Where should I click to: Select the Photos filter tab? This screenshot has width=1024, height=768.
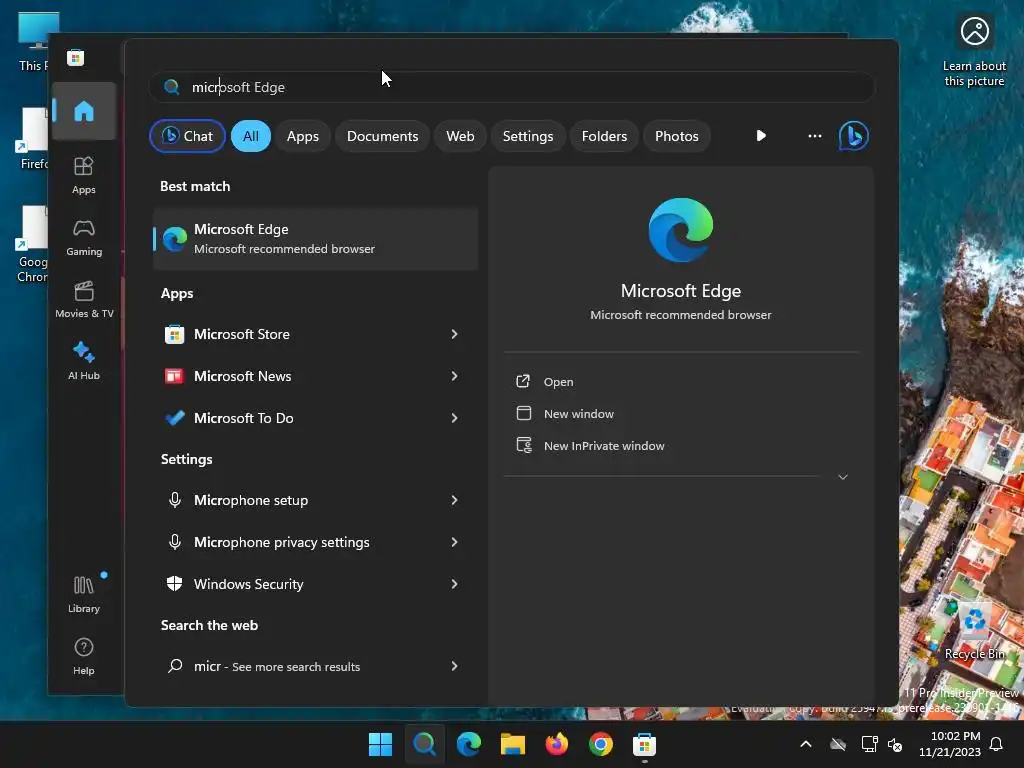677,136
